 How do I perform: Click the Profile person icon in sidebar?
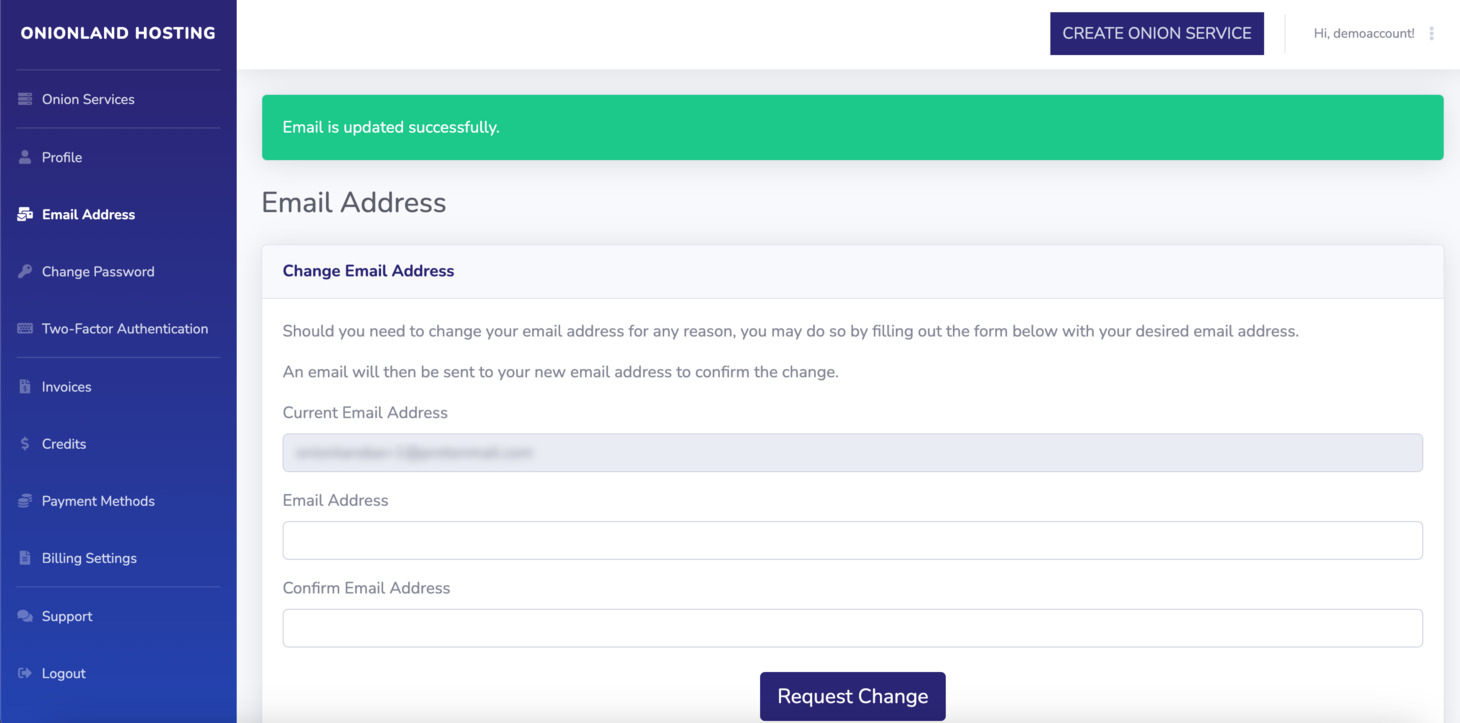tap(23, 156)
